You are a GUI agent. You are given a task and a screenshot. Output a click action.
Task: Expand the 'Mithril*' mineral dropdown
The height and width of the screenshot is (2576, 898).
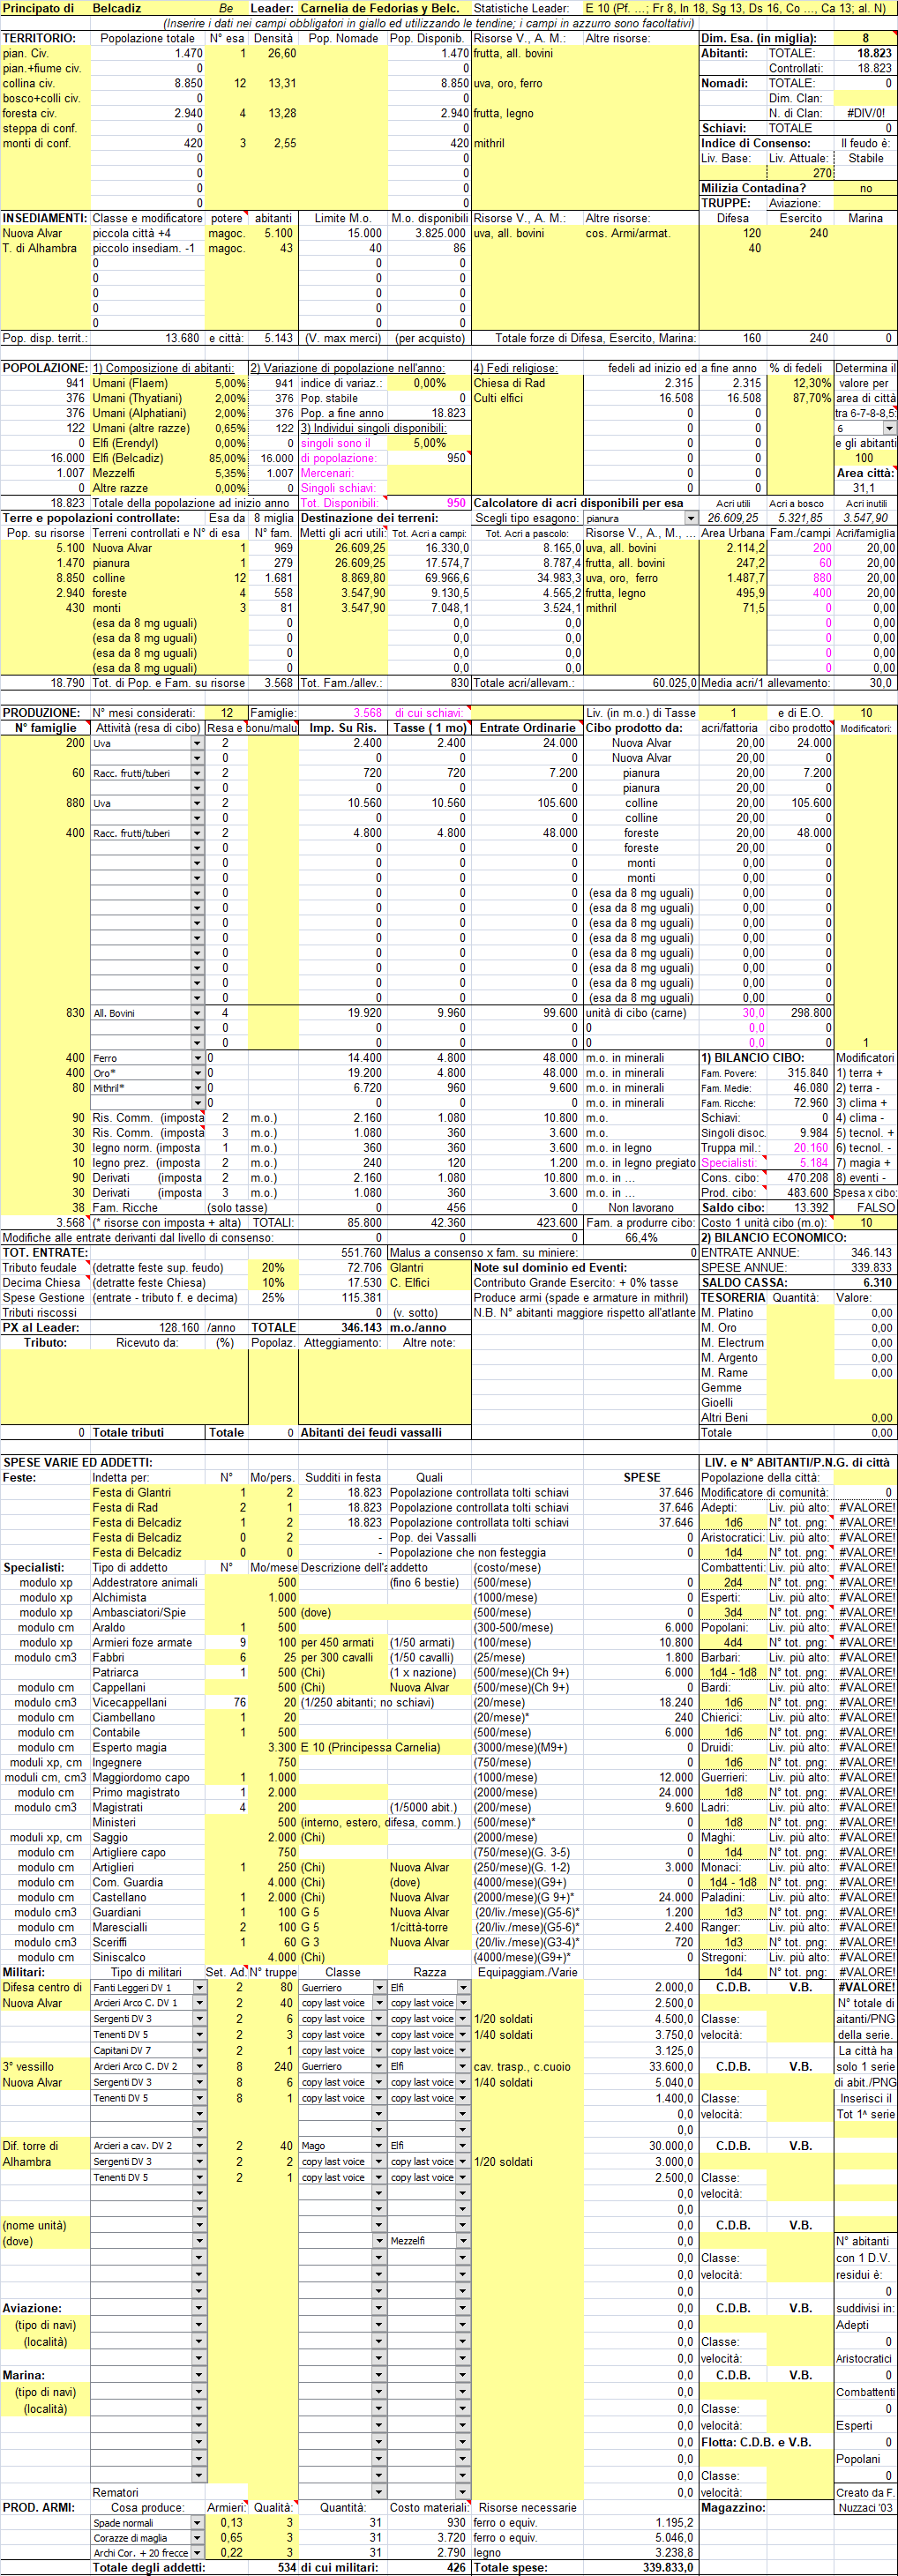pos(198,1088)
